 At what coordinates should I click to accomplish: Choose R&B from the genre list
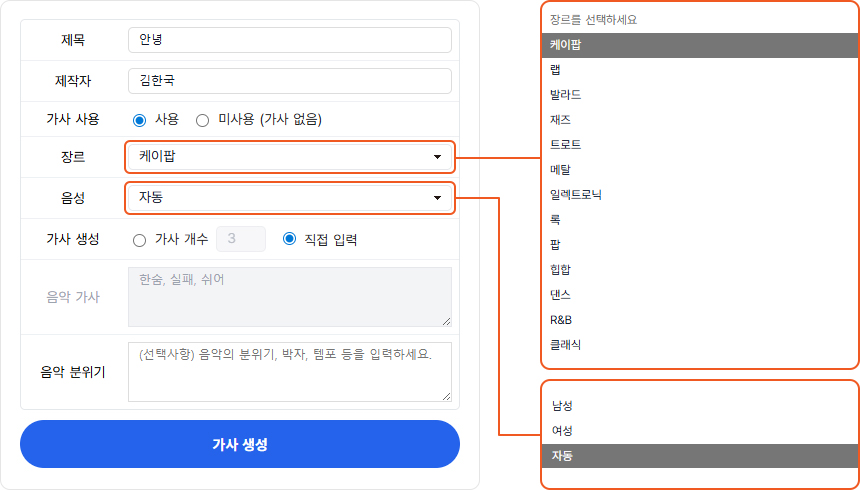tap(561, 320)
